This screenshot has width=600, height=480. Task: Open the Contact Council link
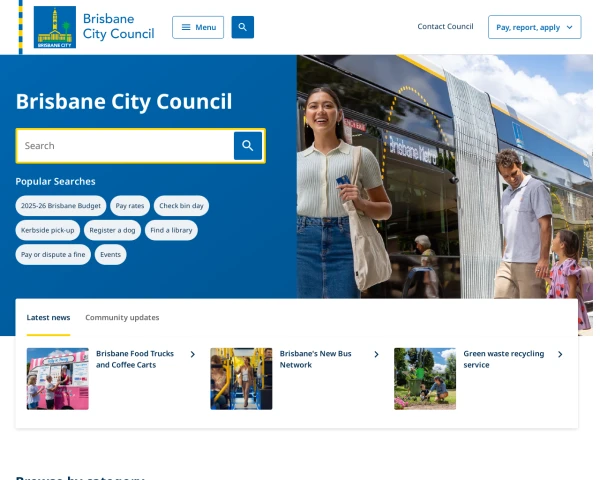tap(445, 26)
